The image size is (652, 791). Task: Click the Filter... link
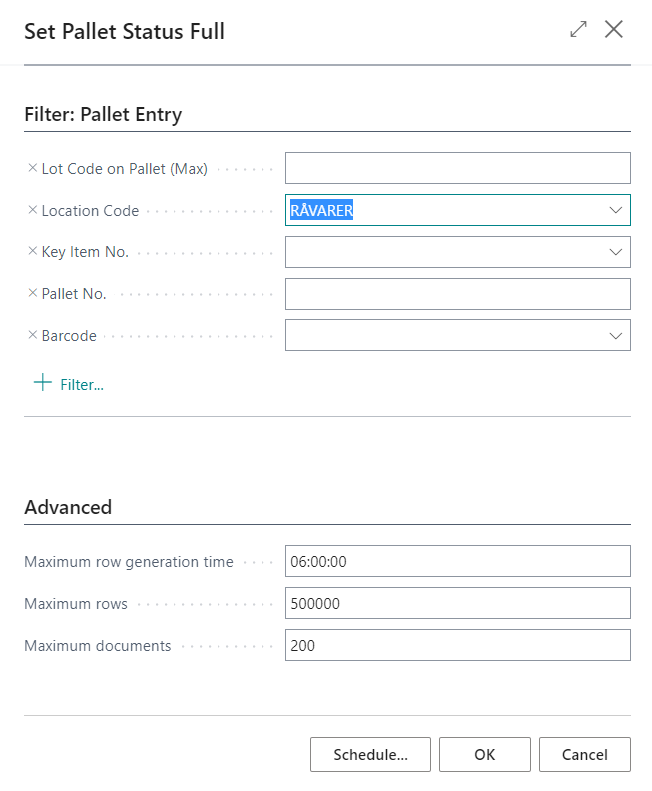pyautogui.click(x=82, y=384)
